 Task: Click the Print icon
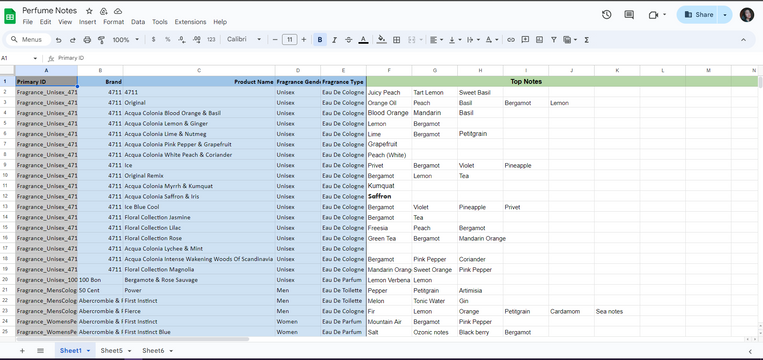87,40
